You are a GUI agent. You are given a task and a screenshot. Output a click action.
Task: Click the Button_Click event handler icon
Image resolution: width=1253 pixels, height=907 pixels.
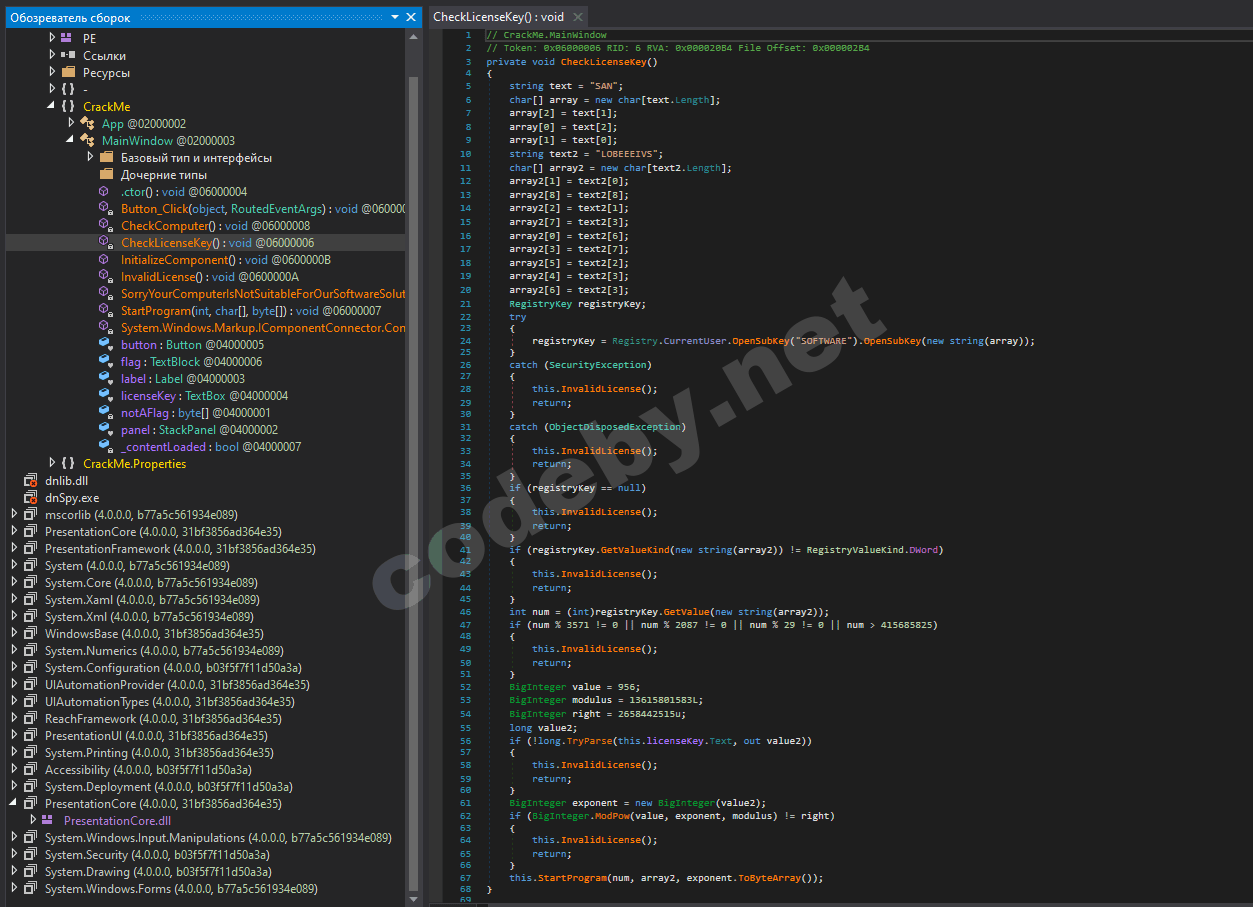(105, 208)
